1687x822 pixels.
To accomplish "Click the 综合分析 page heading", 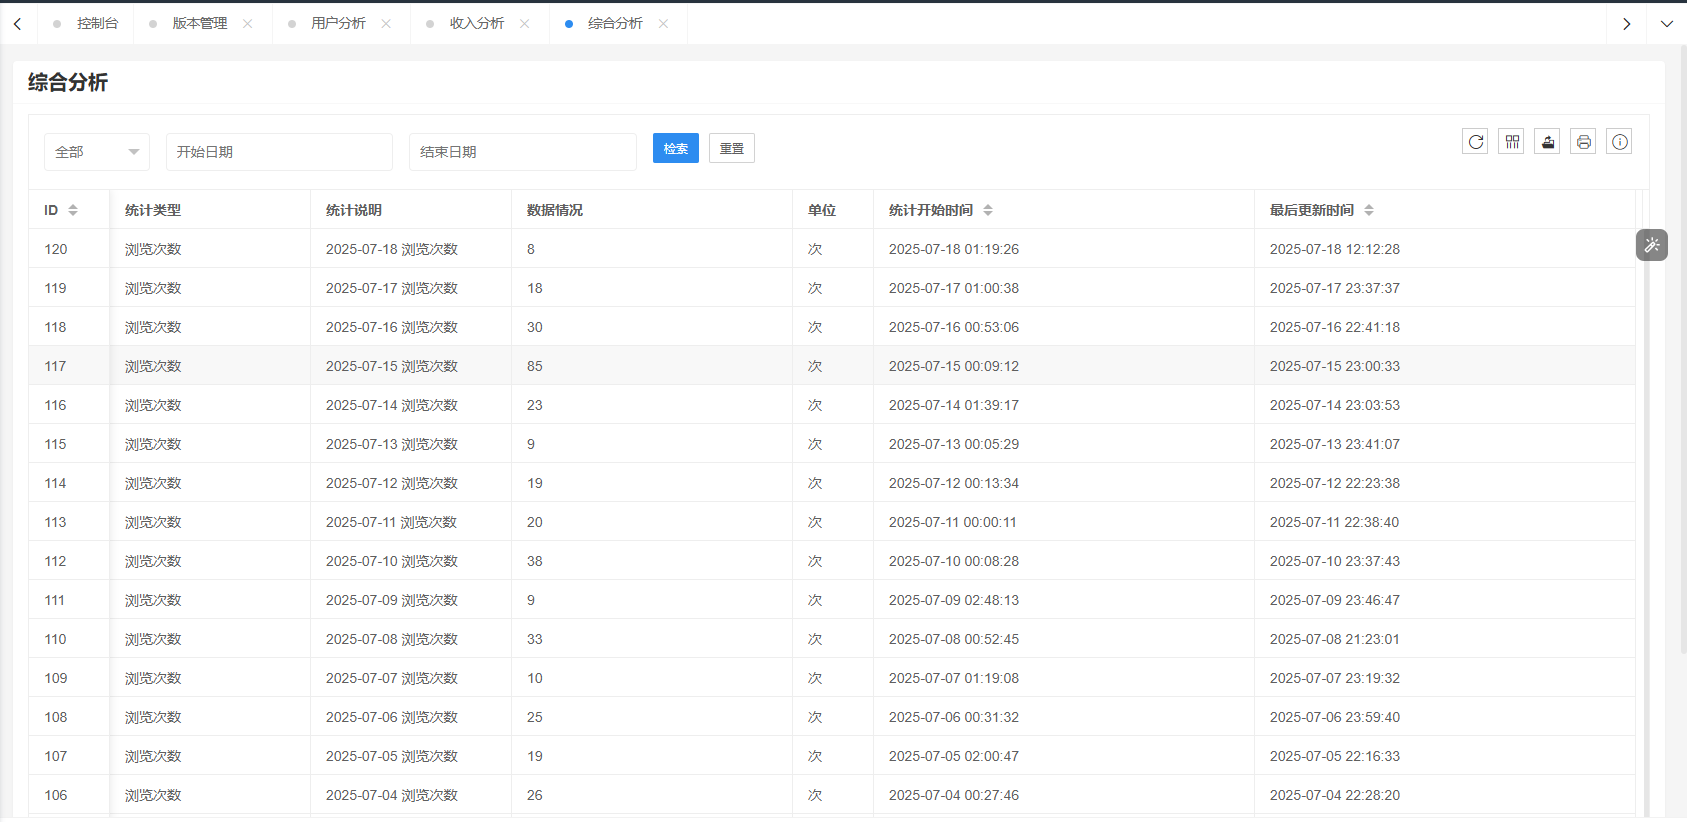I will [x=68, y=82].
